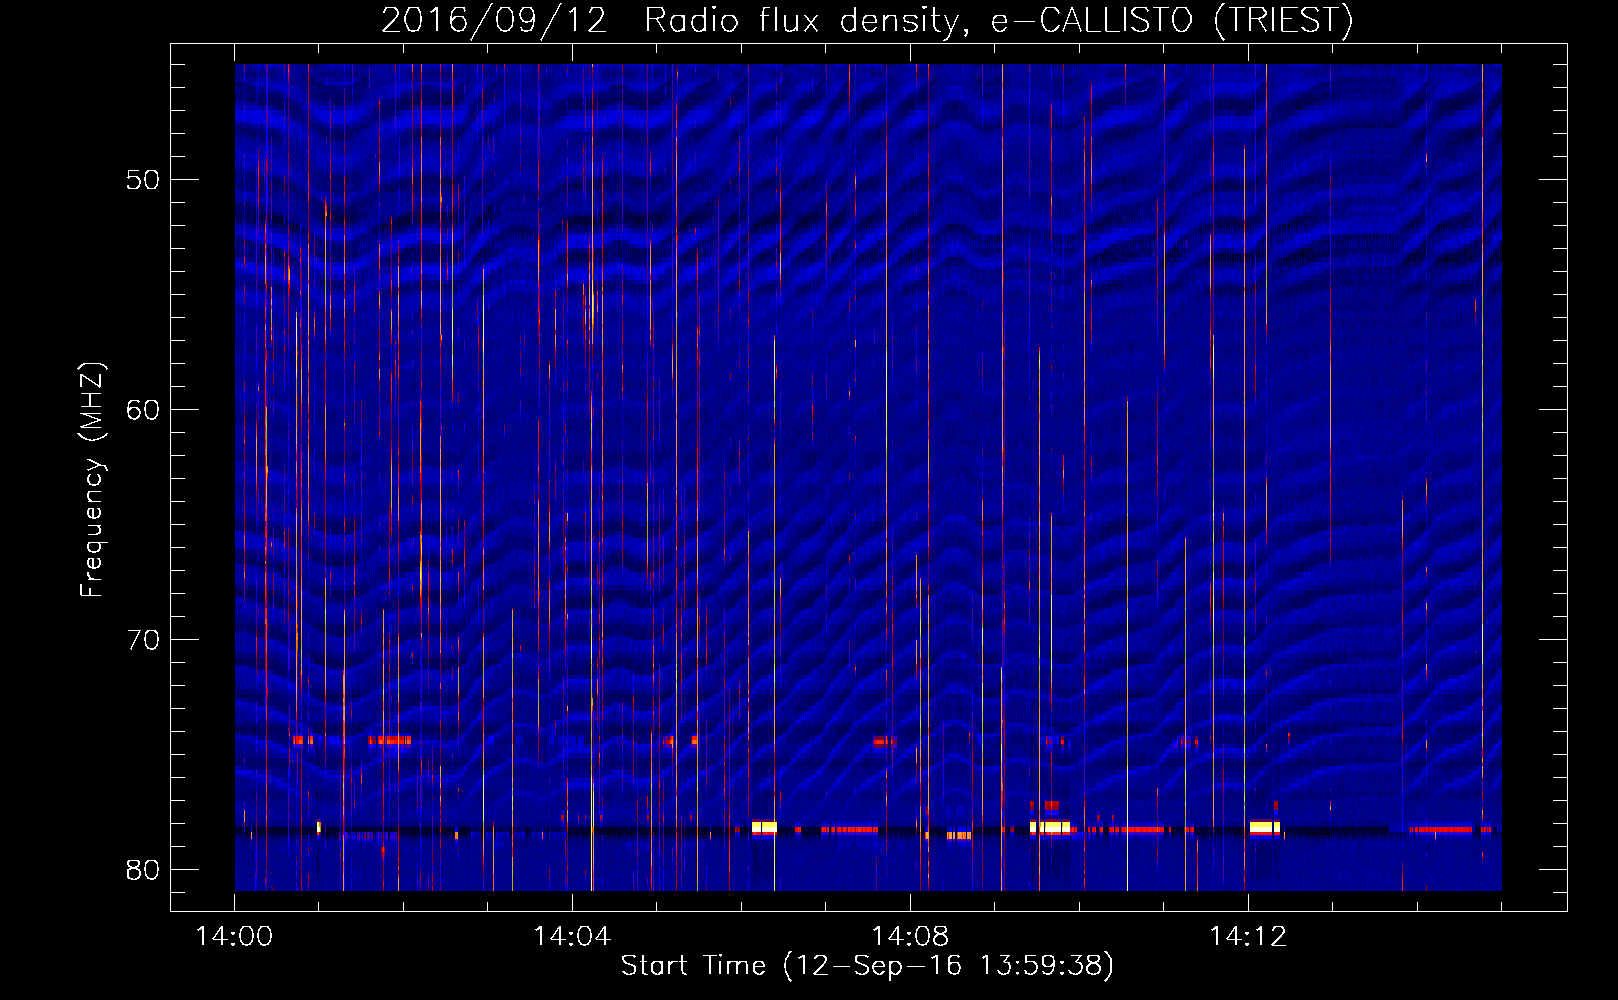Click the 'Start Time (12-Sep-16 13:59:38)' label

867,966
